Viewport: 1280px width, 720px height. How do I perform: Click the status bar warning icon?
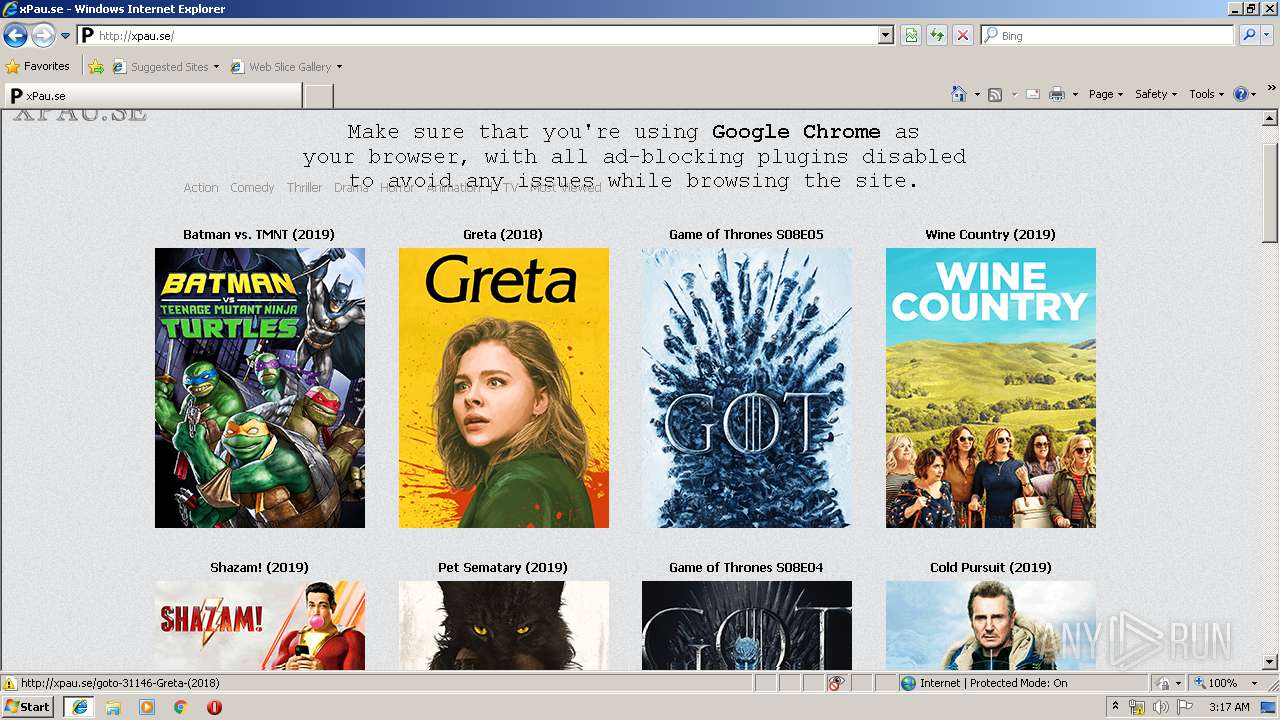pyautogui.click(x=10, y=683)
